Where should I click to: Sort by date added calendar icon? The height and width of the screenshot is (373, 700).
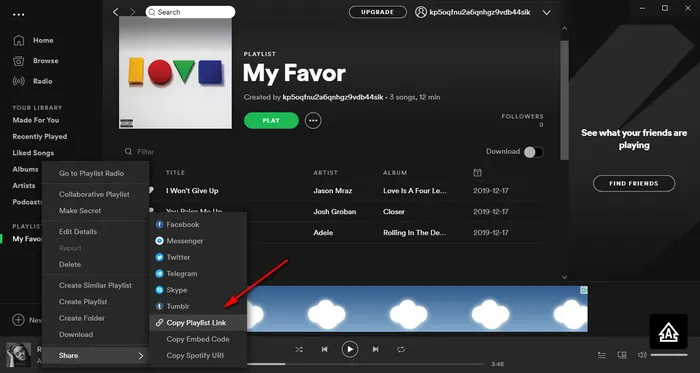(x=477, y=173)
